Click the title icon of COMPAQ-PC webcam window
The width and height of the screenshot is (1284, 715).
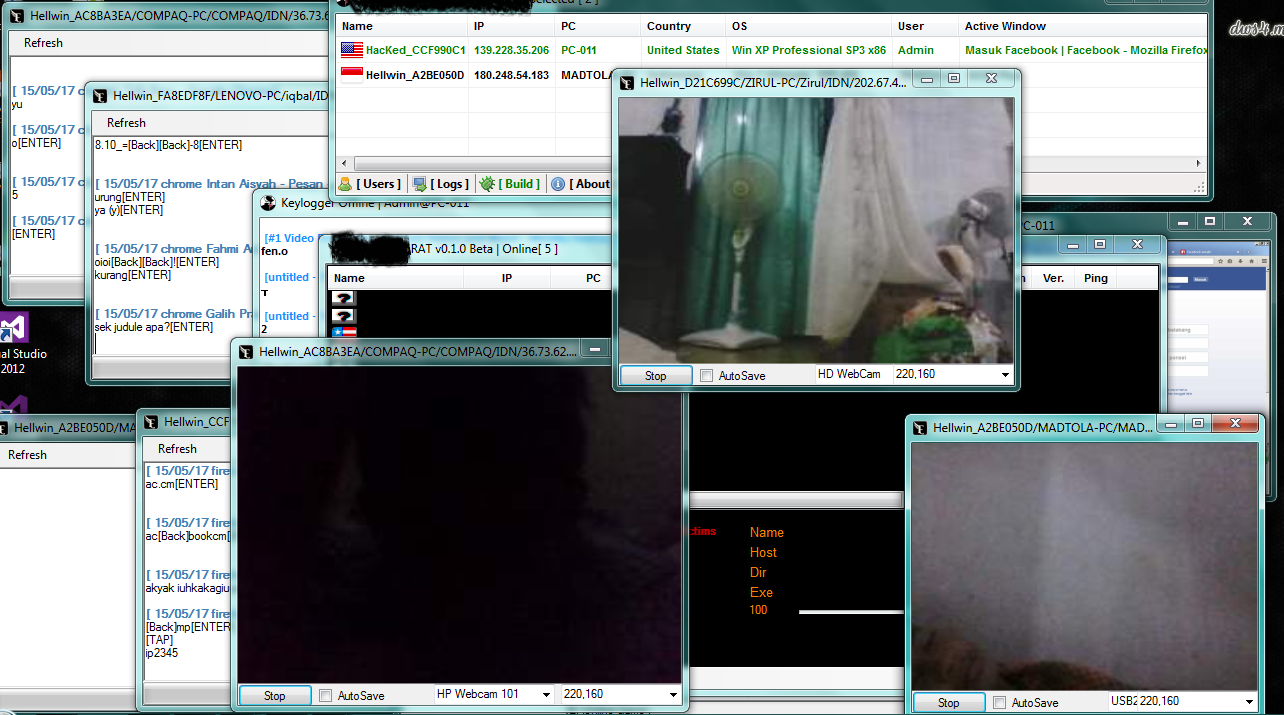pyautogui.click(x=246, y=352)
